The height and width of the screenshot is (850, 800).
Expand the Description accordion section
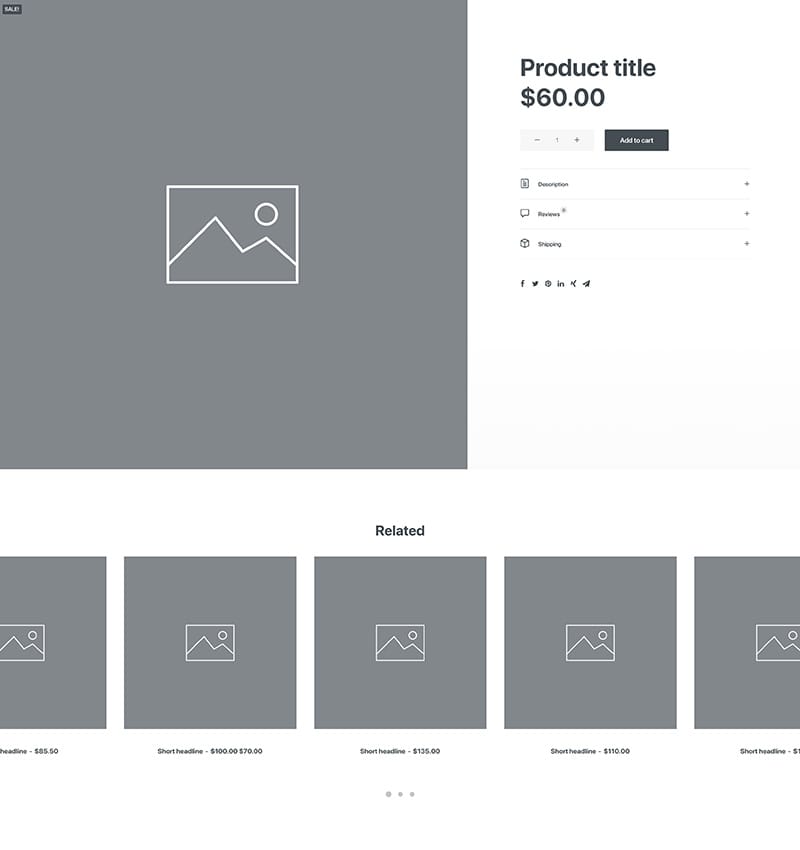pyautogui.click(x=635, y=184)
